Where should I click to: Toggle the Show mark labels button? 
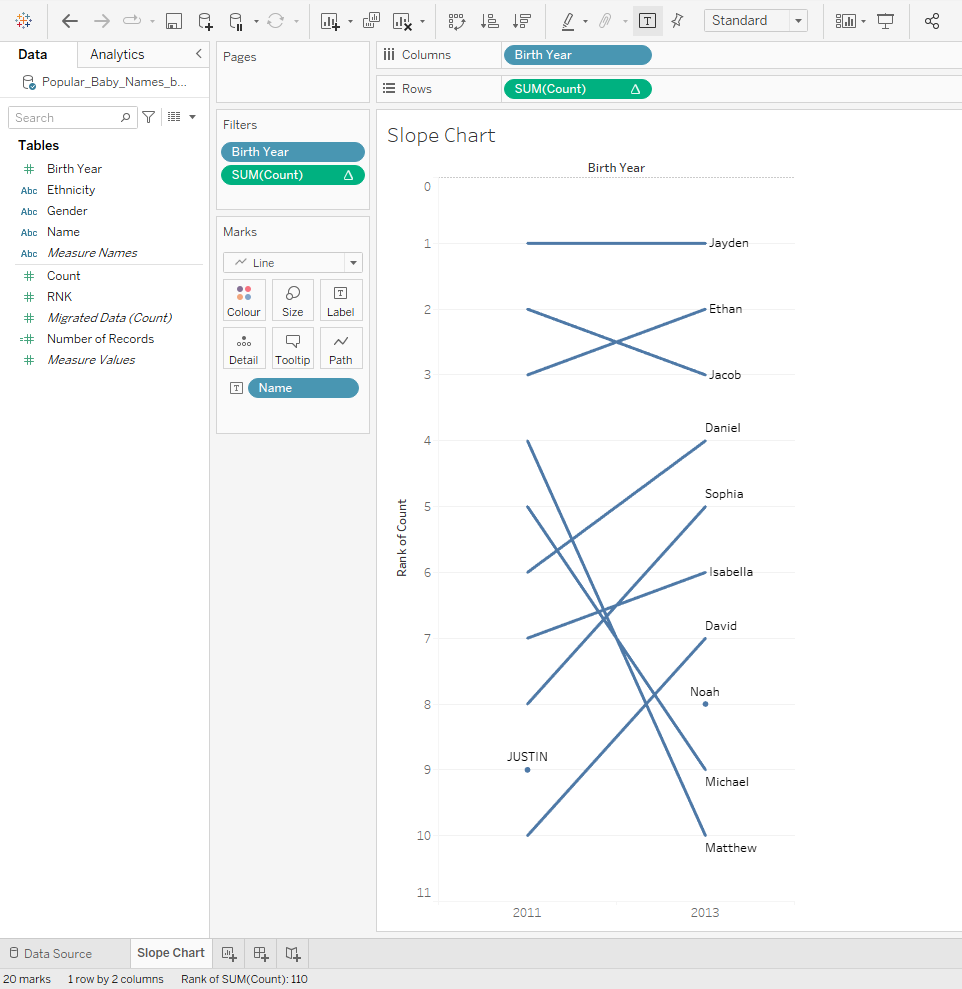(x=647, y=21)
